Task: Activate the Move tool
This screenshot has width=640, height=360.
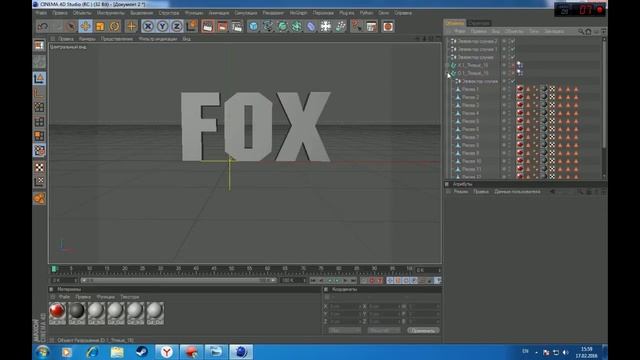Action: (x=85, y=27)
